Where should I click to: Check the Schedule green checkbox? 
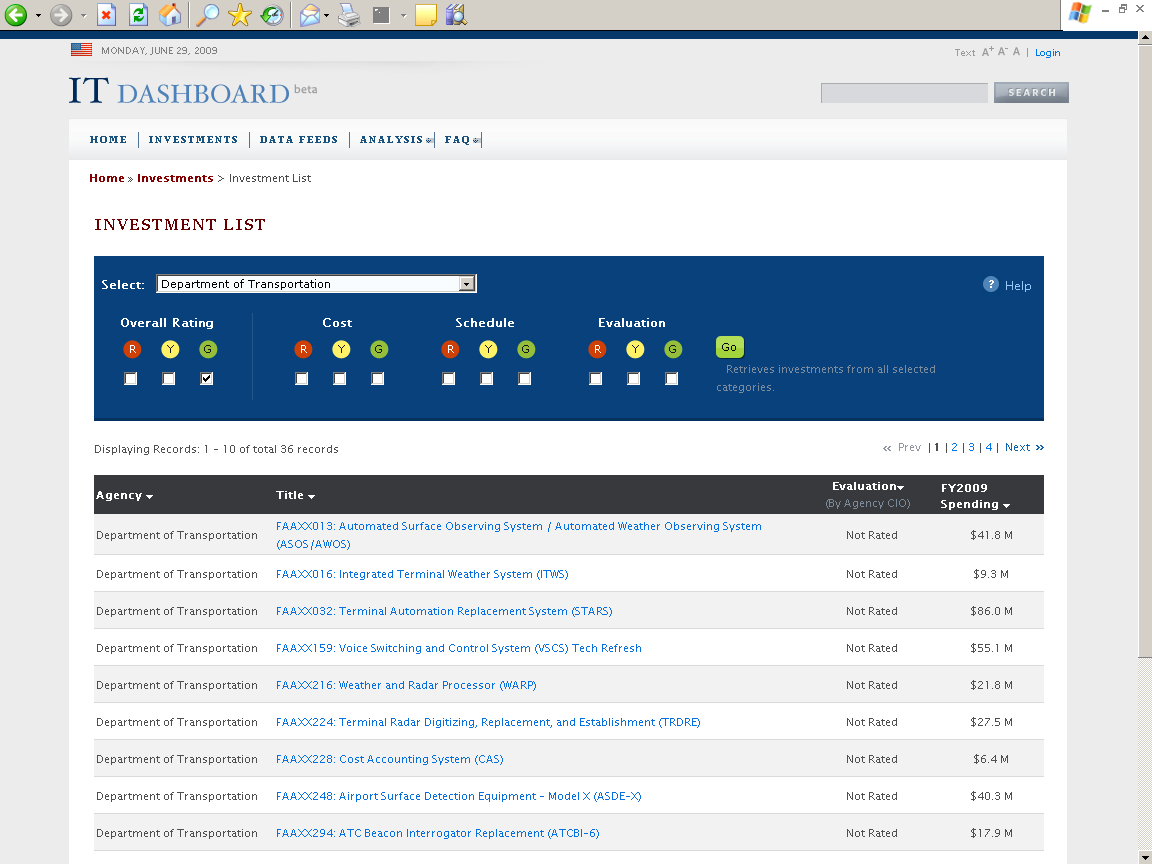pyautogui.click(x=525, y=378)
